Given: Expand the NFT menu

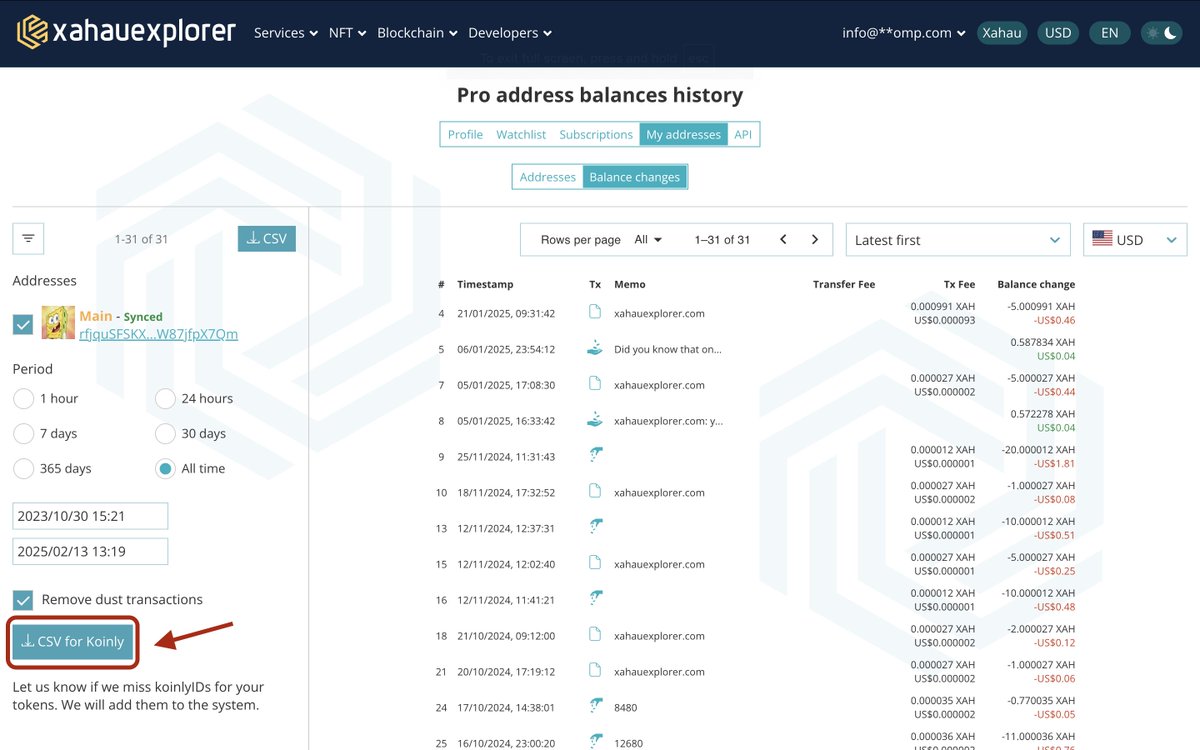Looking at the screenshot, I should coord(347,32).
